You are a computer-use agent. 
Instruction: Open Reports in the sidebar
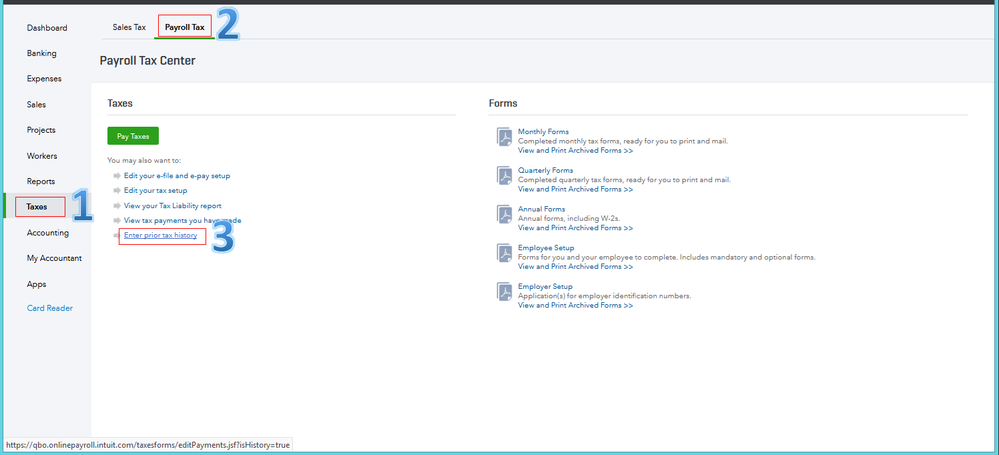(x=41, y=181)
